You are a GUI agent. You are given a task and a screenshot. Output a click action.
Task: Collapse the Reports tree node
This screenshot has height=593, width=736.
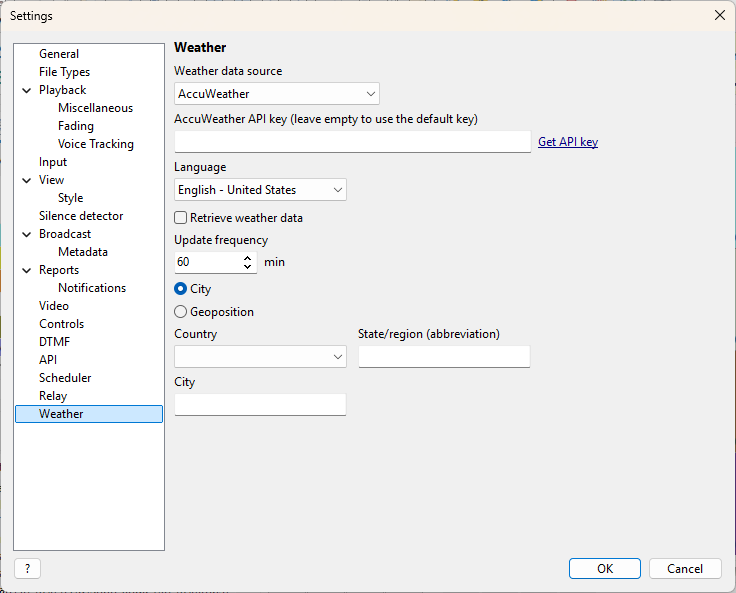click(27, 270)
